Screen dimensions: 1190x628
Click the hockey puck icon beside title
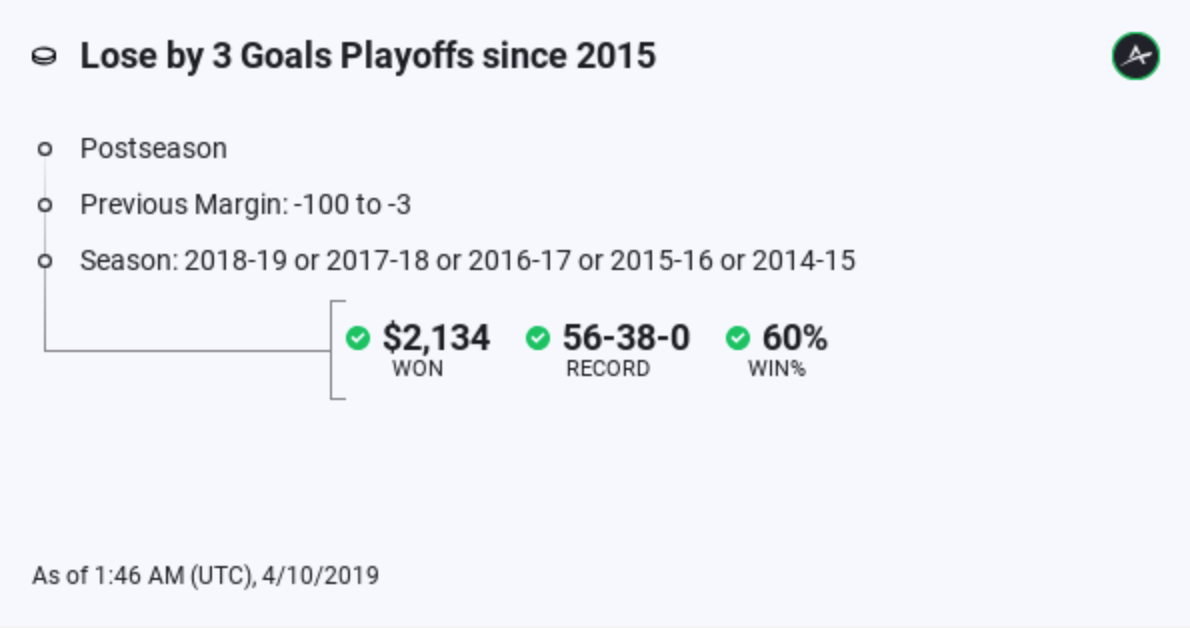(44, 56)
